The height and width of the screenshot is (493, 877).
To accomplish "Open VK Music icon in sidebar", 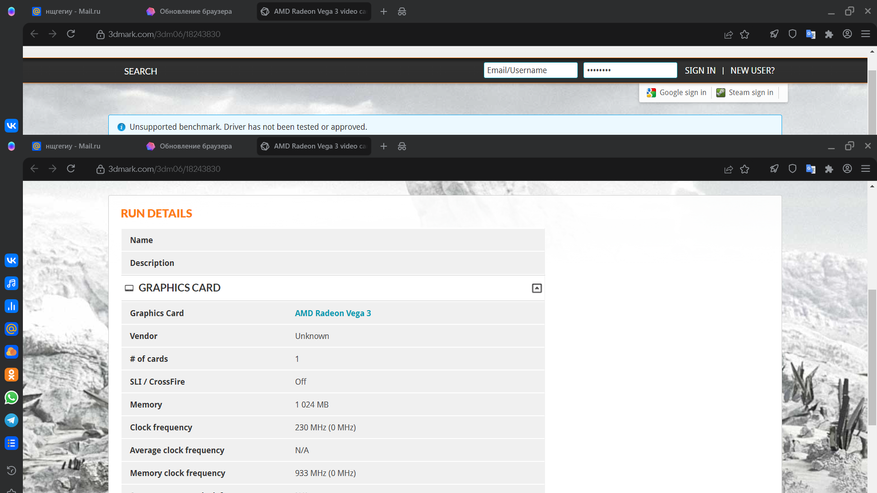I will click(11, 283).
